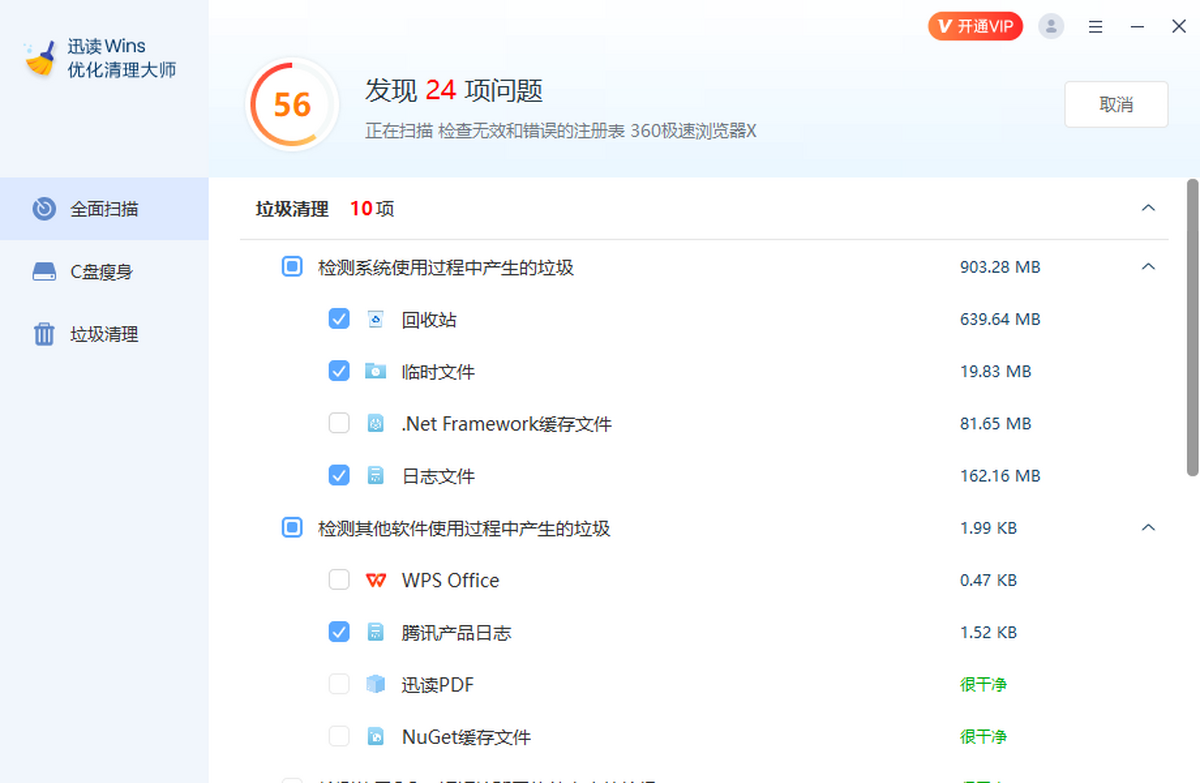Collapse the 903.28 MB system junk group
Viewport: 1200px width, 783px height.
[x=1148, y=267]
